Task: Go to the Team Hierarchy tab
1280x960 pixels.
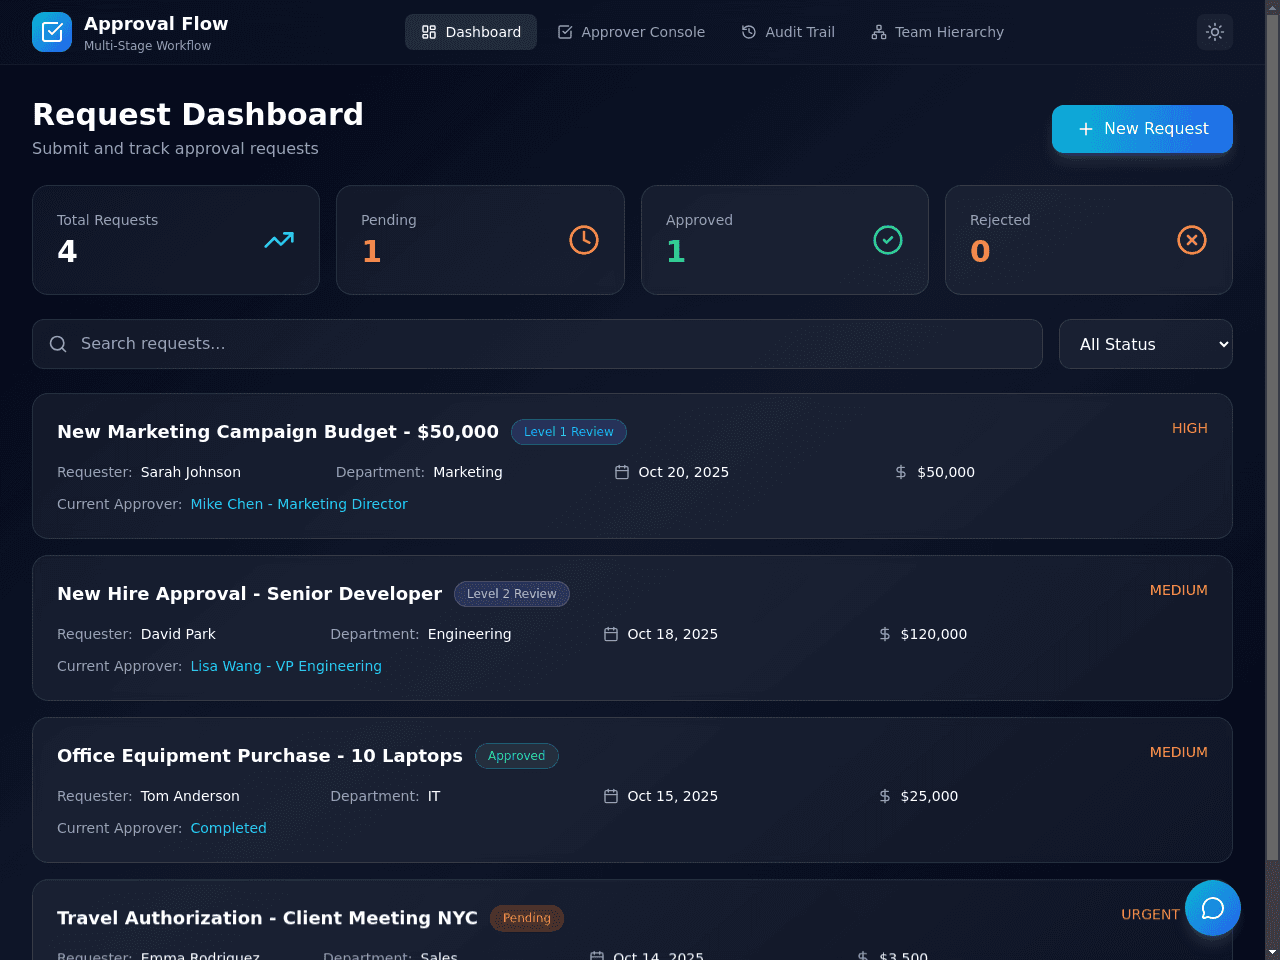Action: point(937,32)
